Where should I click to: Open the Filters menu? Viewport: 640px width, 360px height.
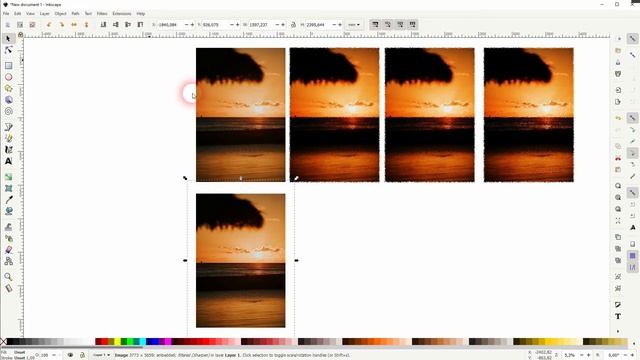point(102,13)
